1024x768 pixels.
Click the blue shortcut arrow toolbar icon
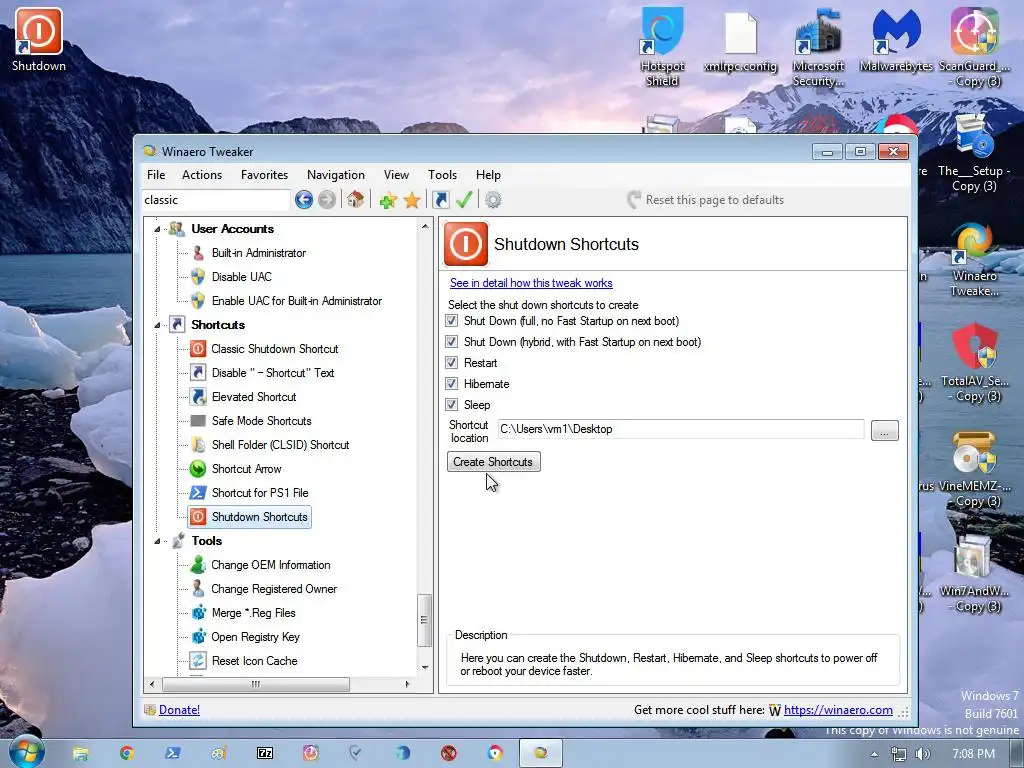pyautogui.click(x=441, y=200)
